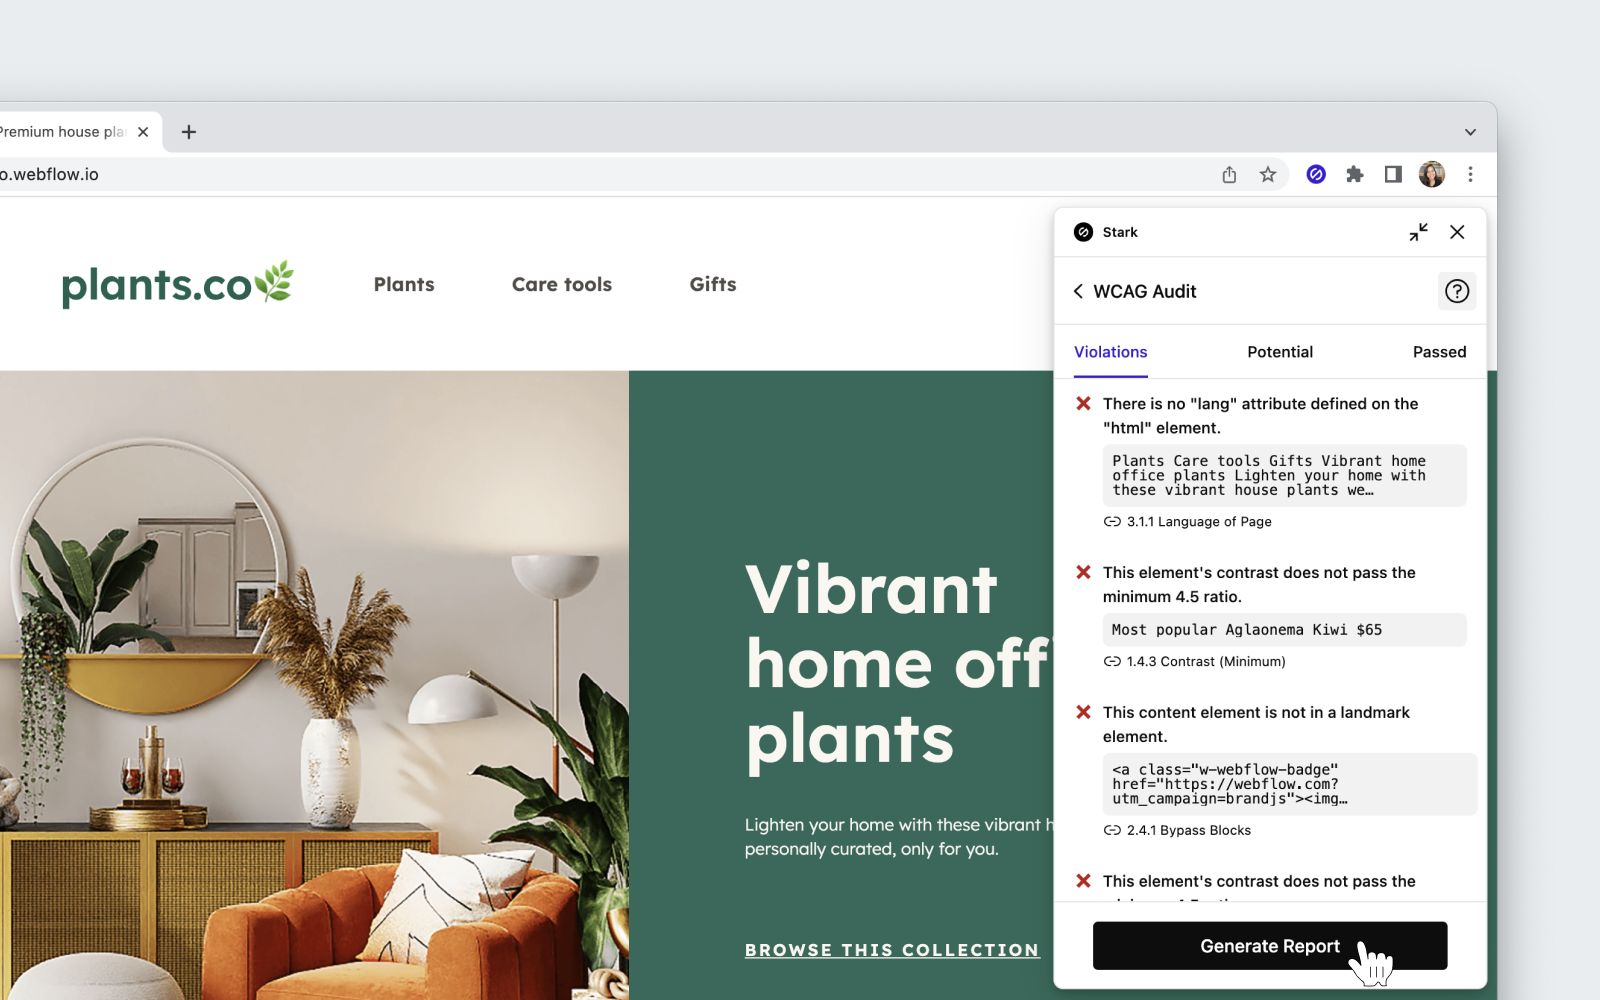This screenshot has height=1000, width=1600.
Task: Go back from WCAG Audit
Action: pyautogui.click(x=1078, y=291)
